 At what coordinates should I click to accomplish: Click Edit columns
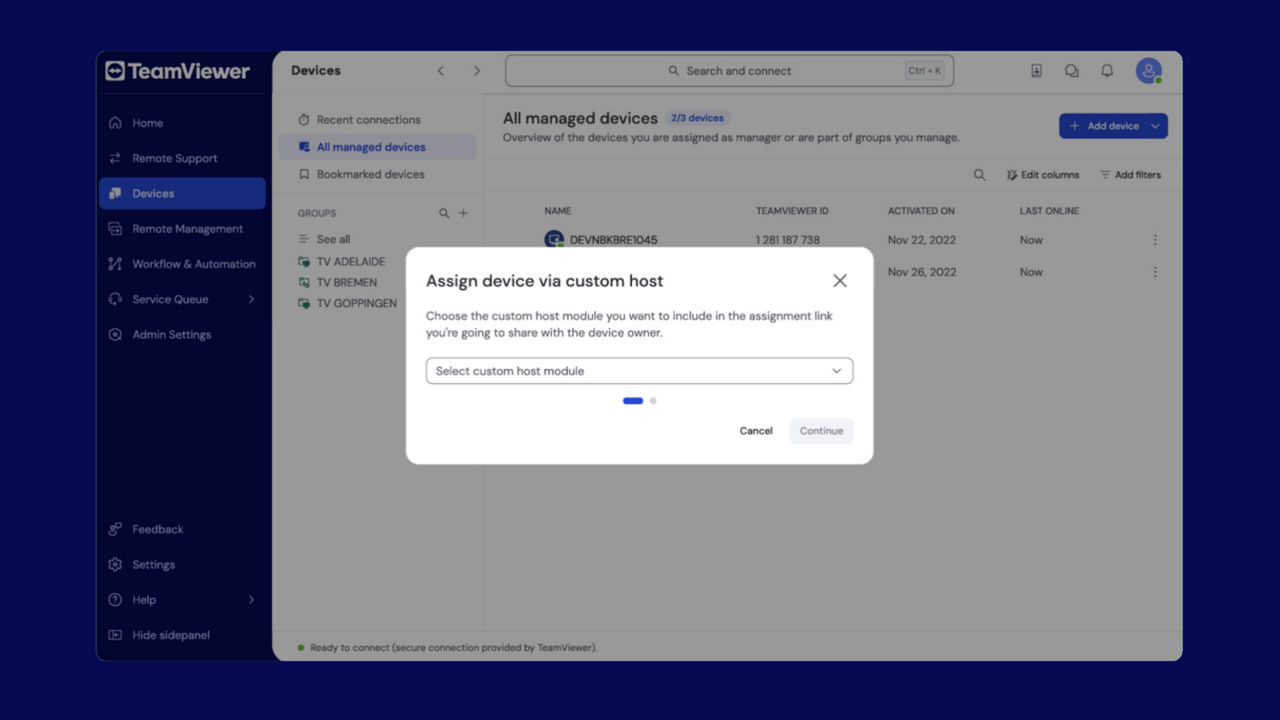tap(1042, 175)
